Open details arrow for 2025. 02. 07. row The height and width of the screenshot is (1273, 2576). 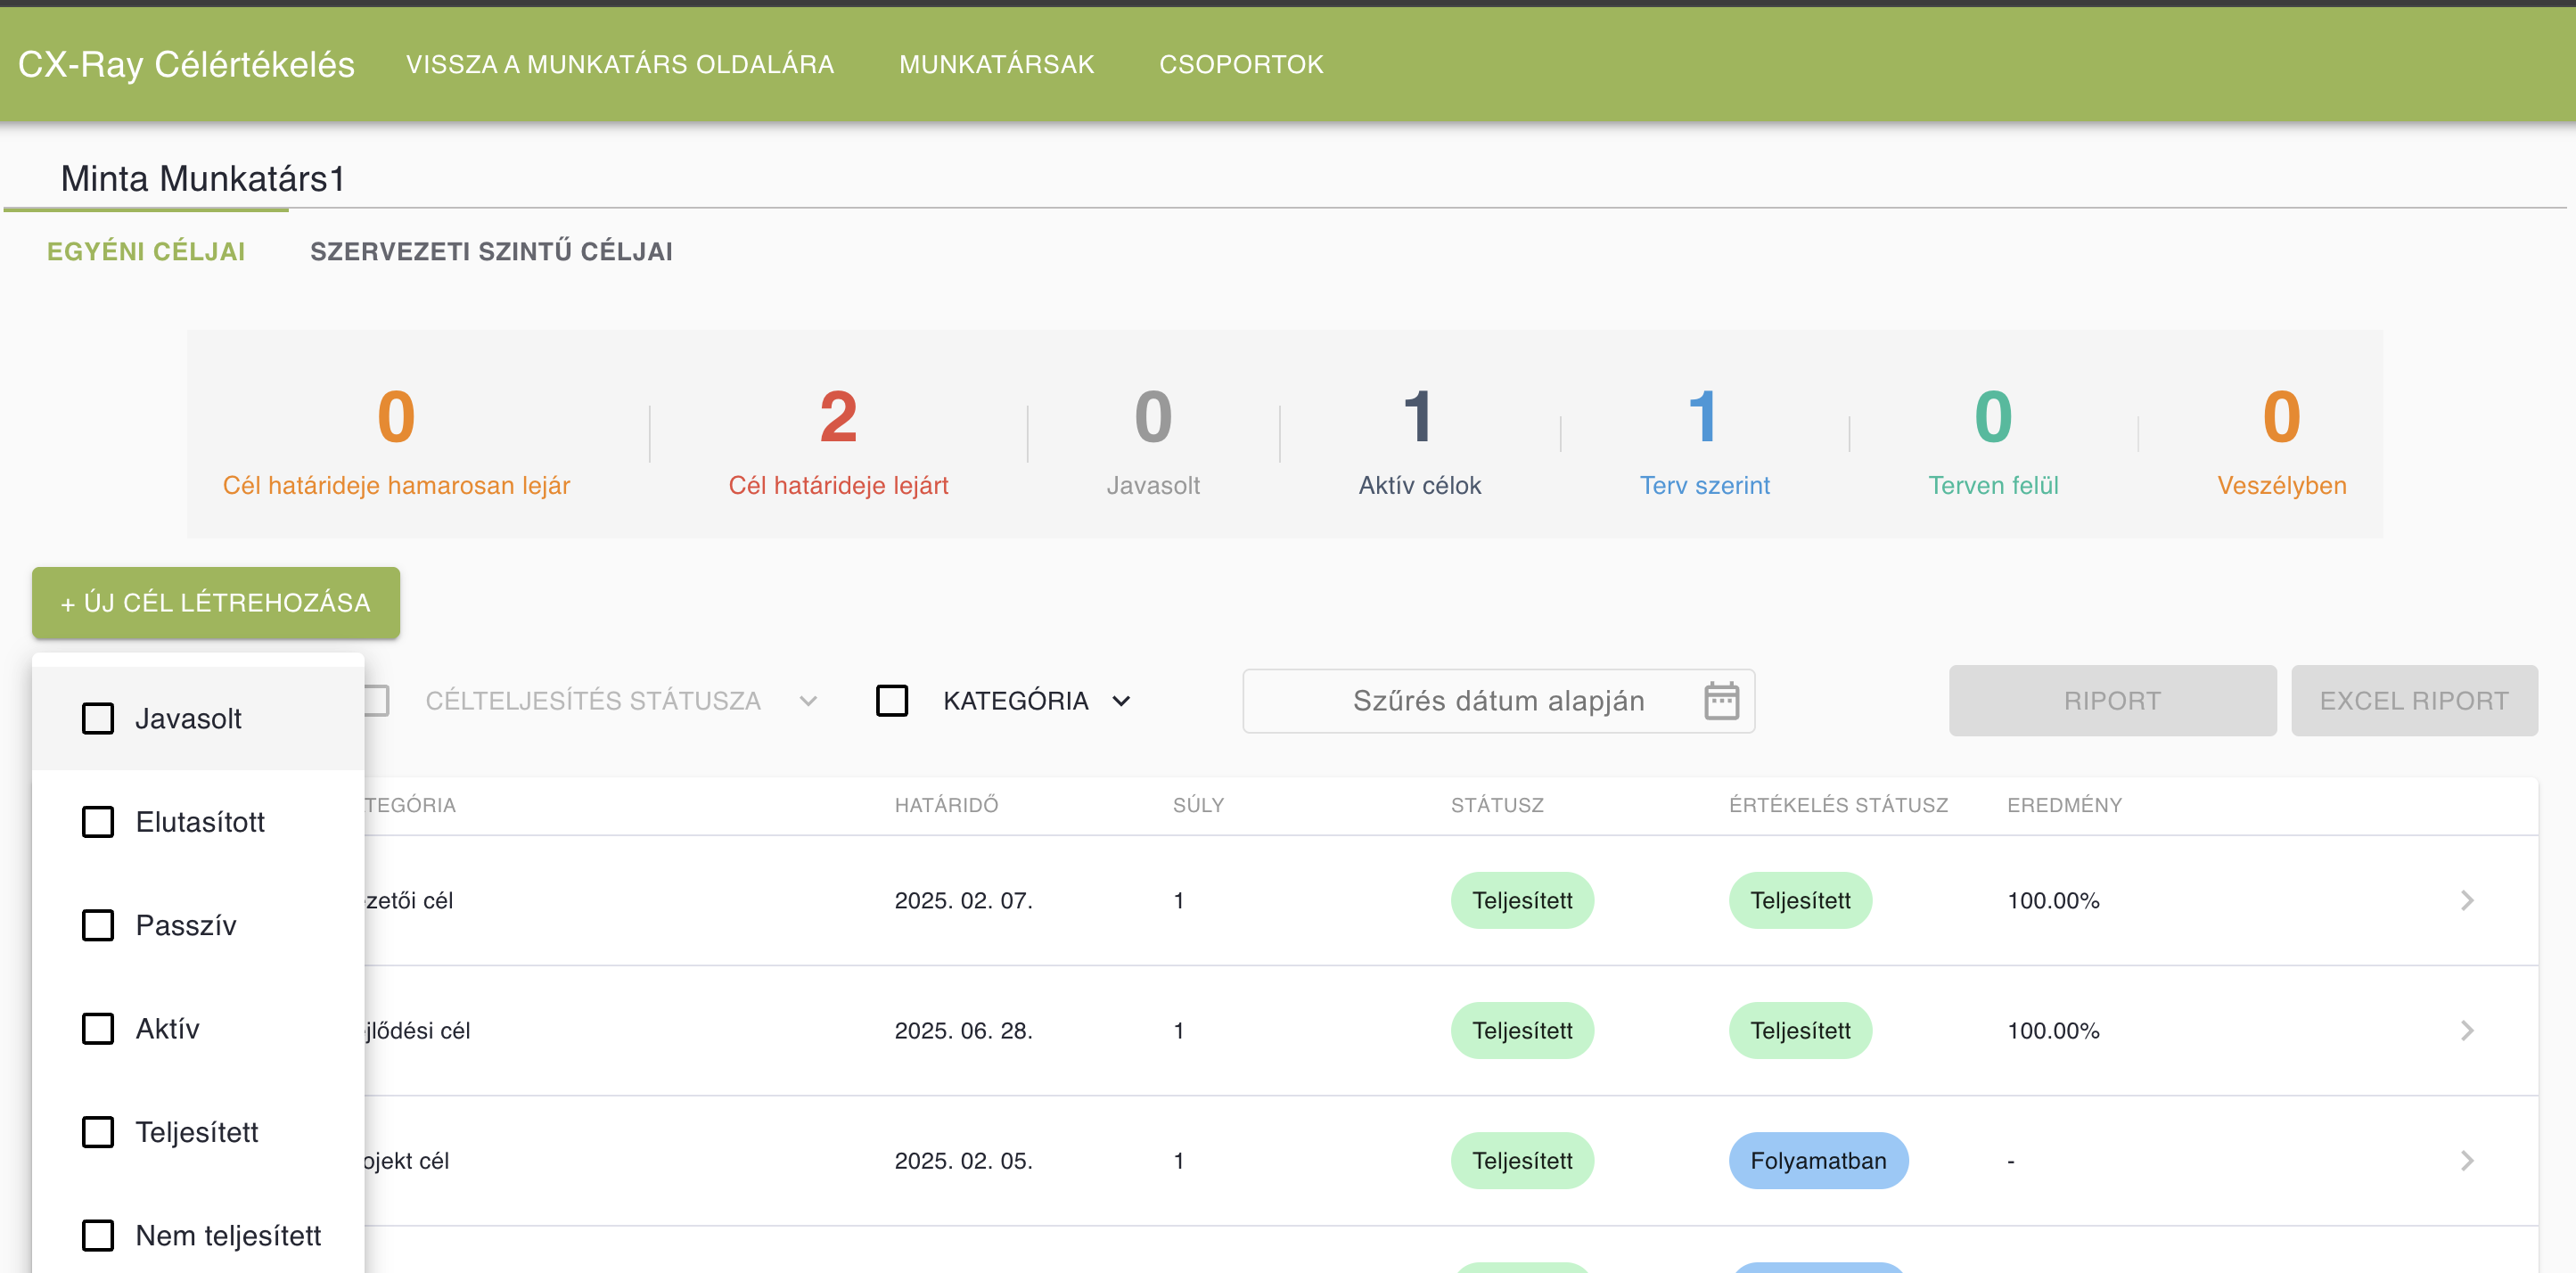pyautogui.click(x=2466, y=900)
